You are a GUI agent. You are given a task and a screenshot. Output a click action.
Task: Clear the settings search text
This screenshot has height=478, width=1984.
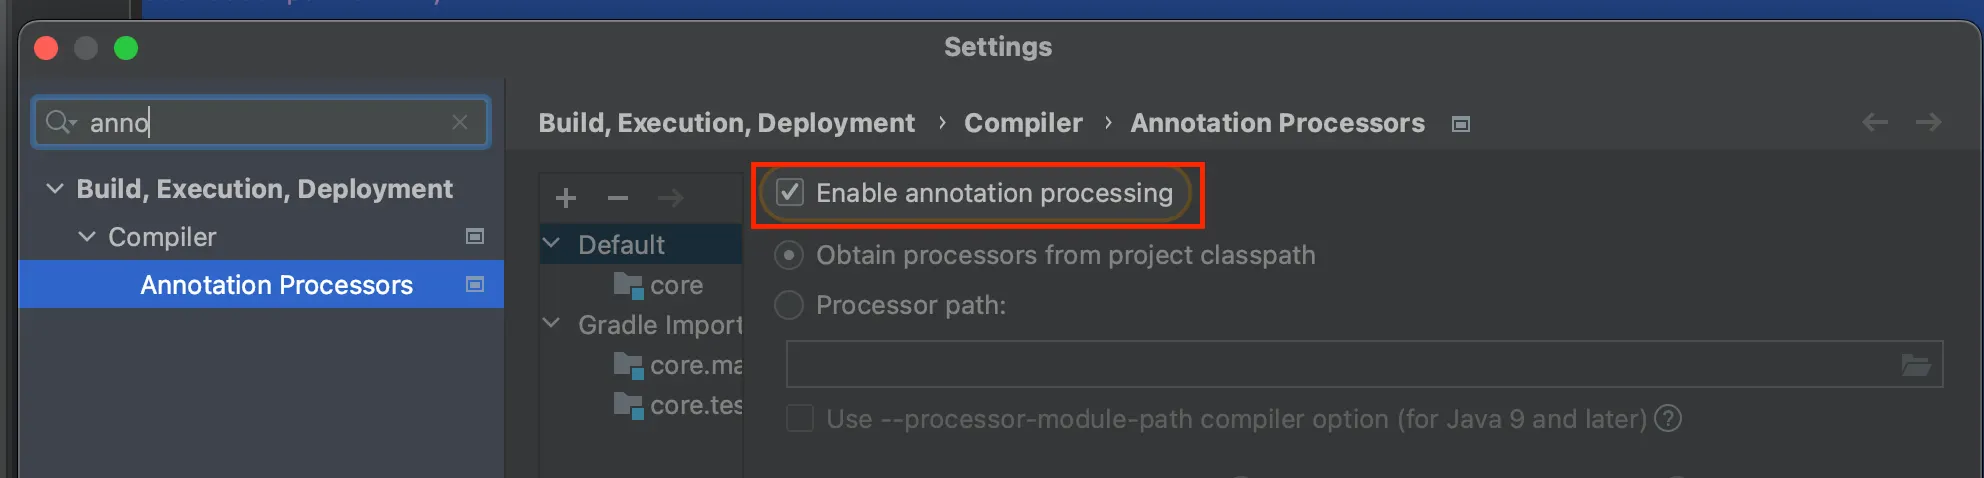click(x=460, y=122)
